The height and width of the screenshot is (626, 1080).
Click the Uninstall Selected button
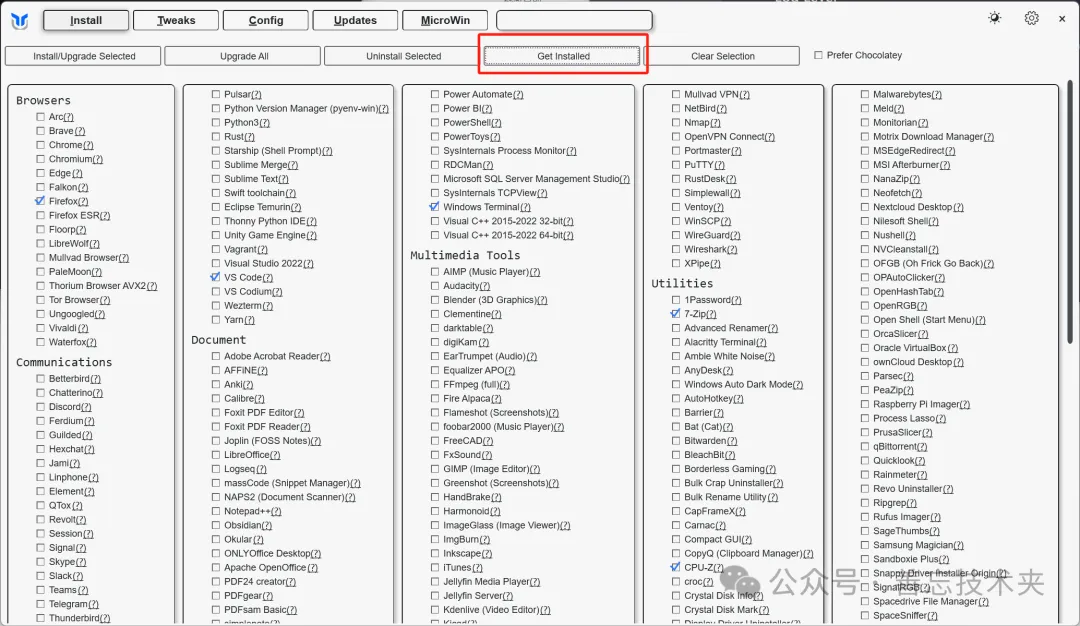[x=403, y=56]
